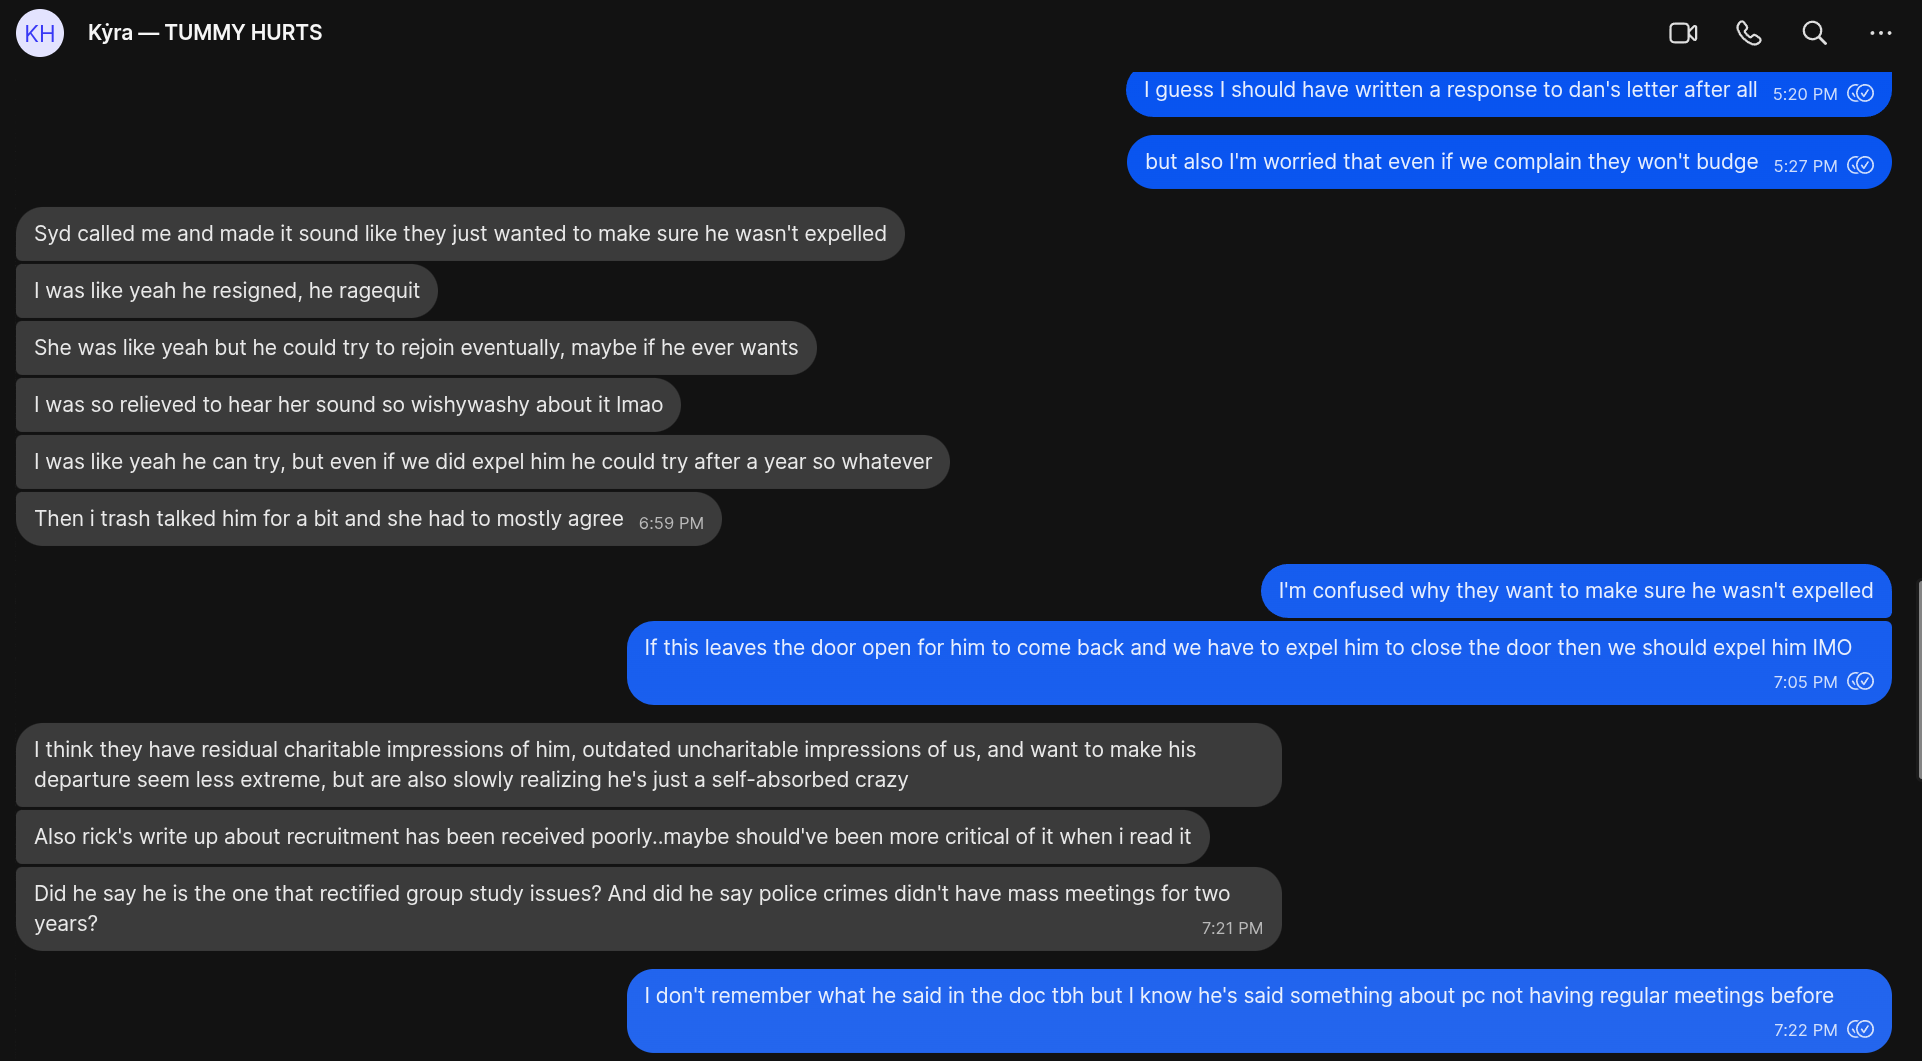
Task: Click the KH contact avatar
Action: [x=40, y=33]
